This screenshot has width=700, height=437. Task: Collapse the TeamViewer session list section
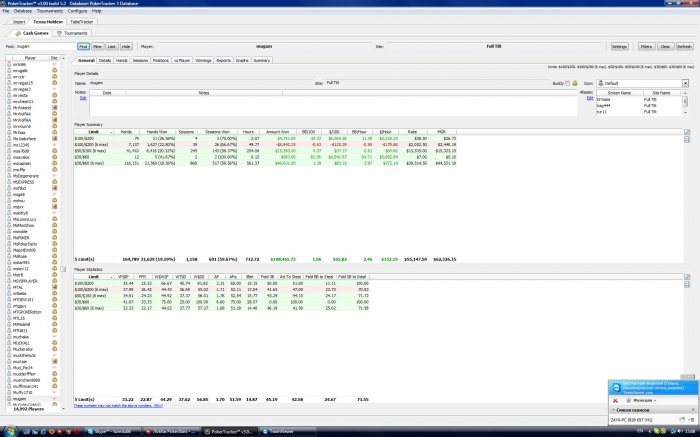pyautogui.click(x=614, y=410)
